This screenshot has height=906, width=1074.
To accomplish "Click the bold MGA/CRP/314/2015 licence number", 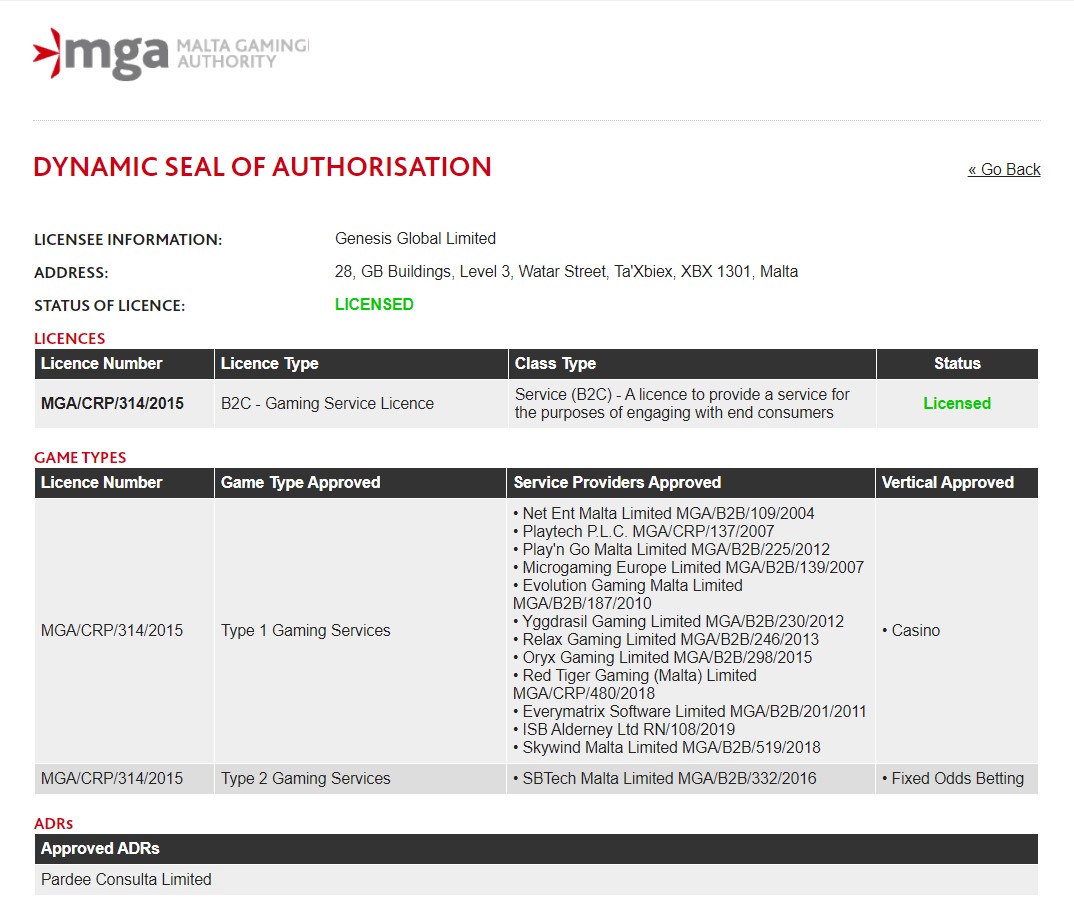I will [112, 403].
